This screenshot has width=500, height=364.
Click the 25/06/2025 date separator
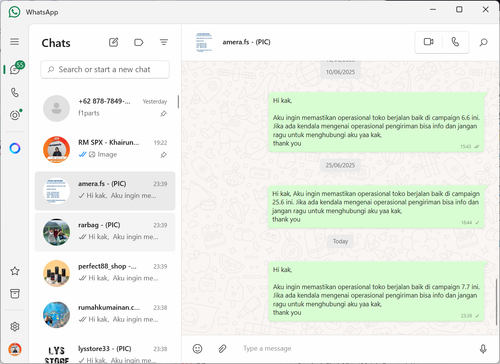pyautogui.click(x=340, y=165)
